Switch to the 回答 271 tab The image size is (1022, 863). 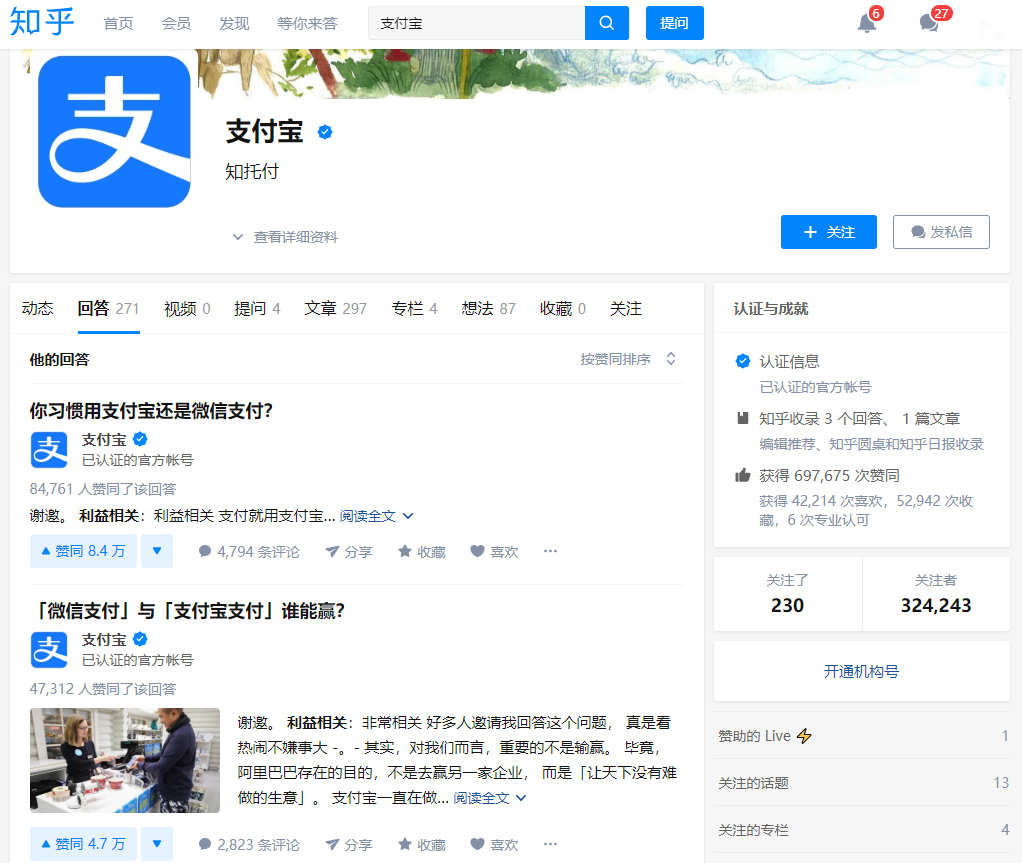[x=108, y=308]
